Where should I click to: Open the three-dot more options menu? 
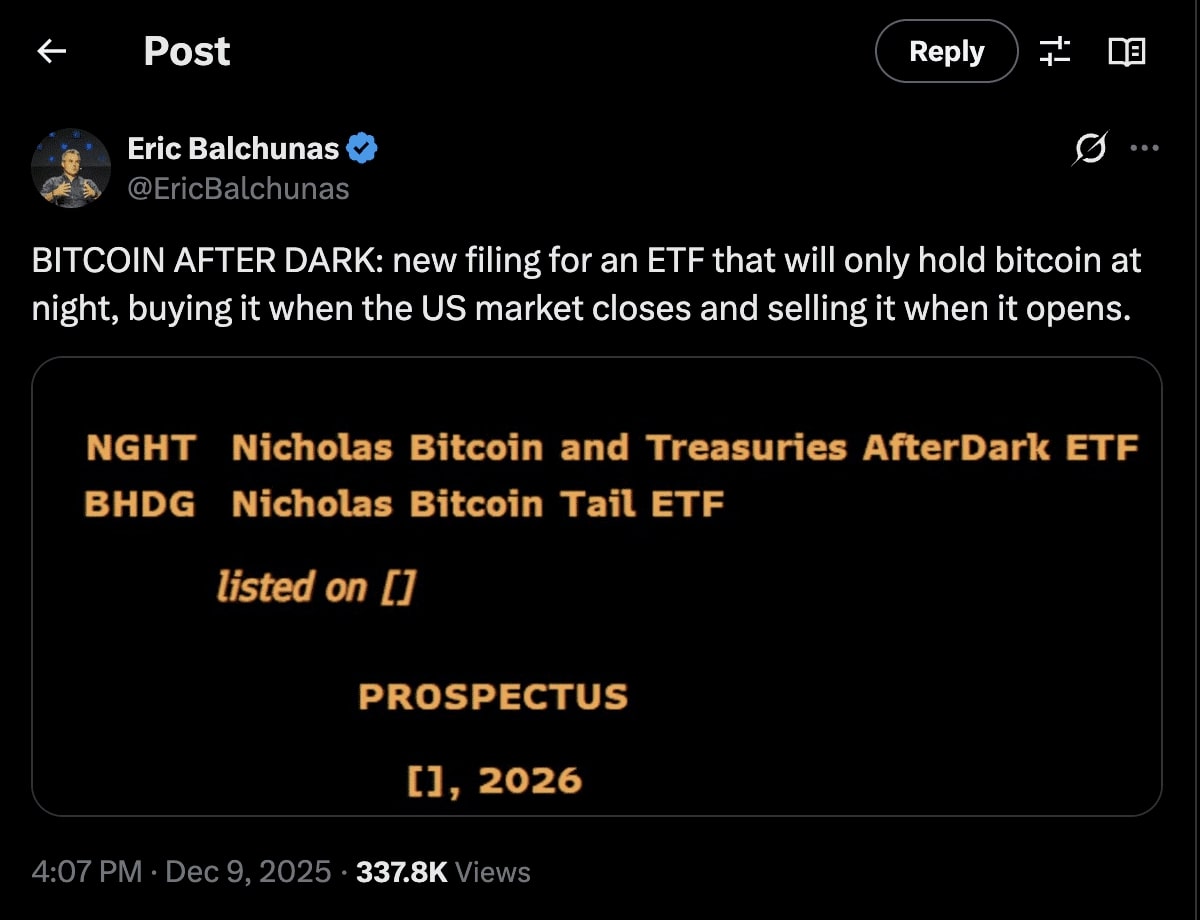point(1144,147)
